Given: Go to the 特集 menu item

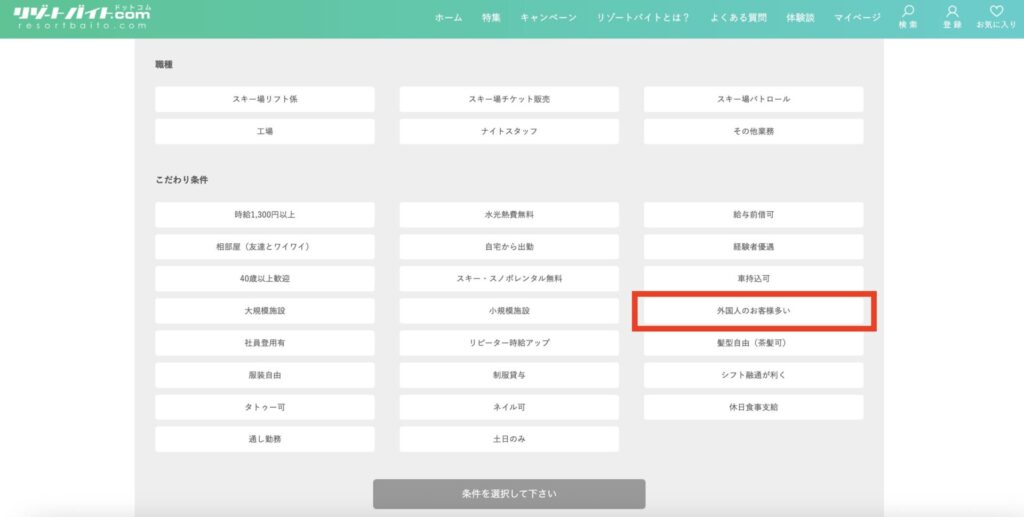Looking at the screenshot, I should [491, 18].
